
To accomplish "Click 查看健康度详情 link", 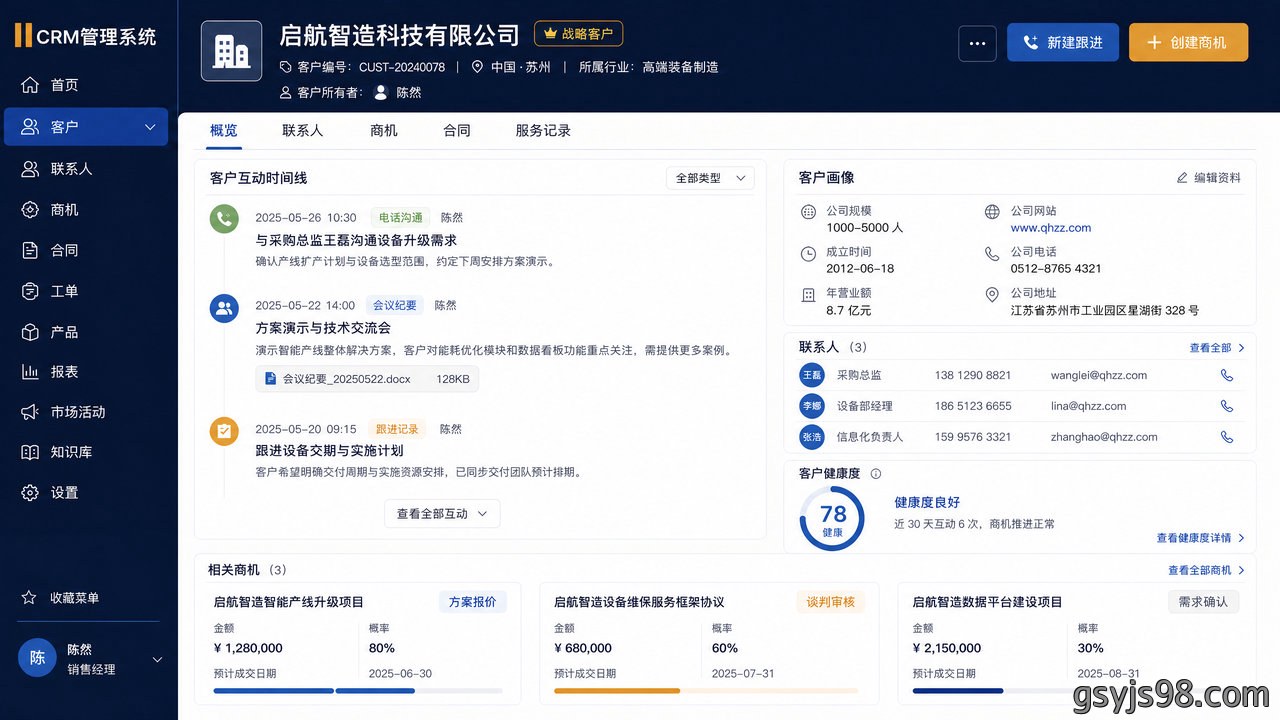I will point(1200,538).
